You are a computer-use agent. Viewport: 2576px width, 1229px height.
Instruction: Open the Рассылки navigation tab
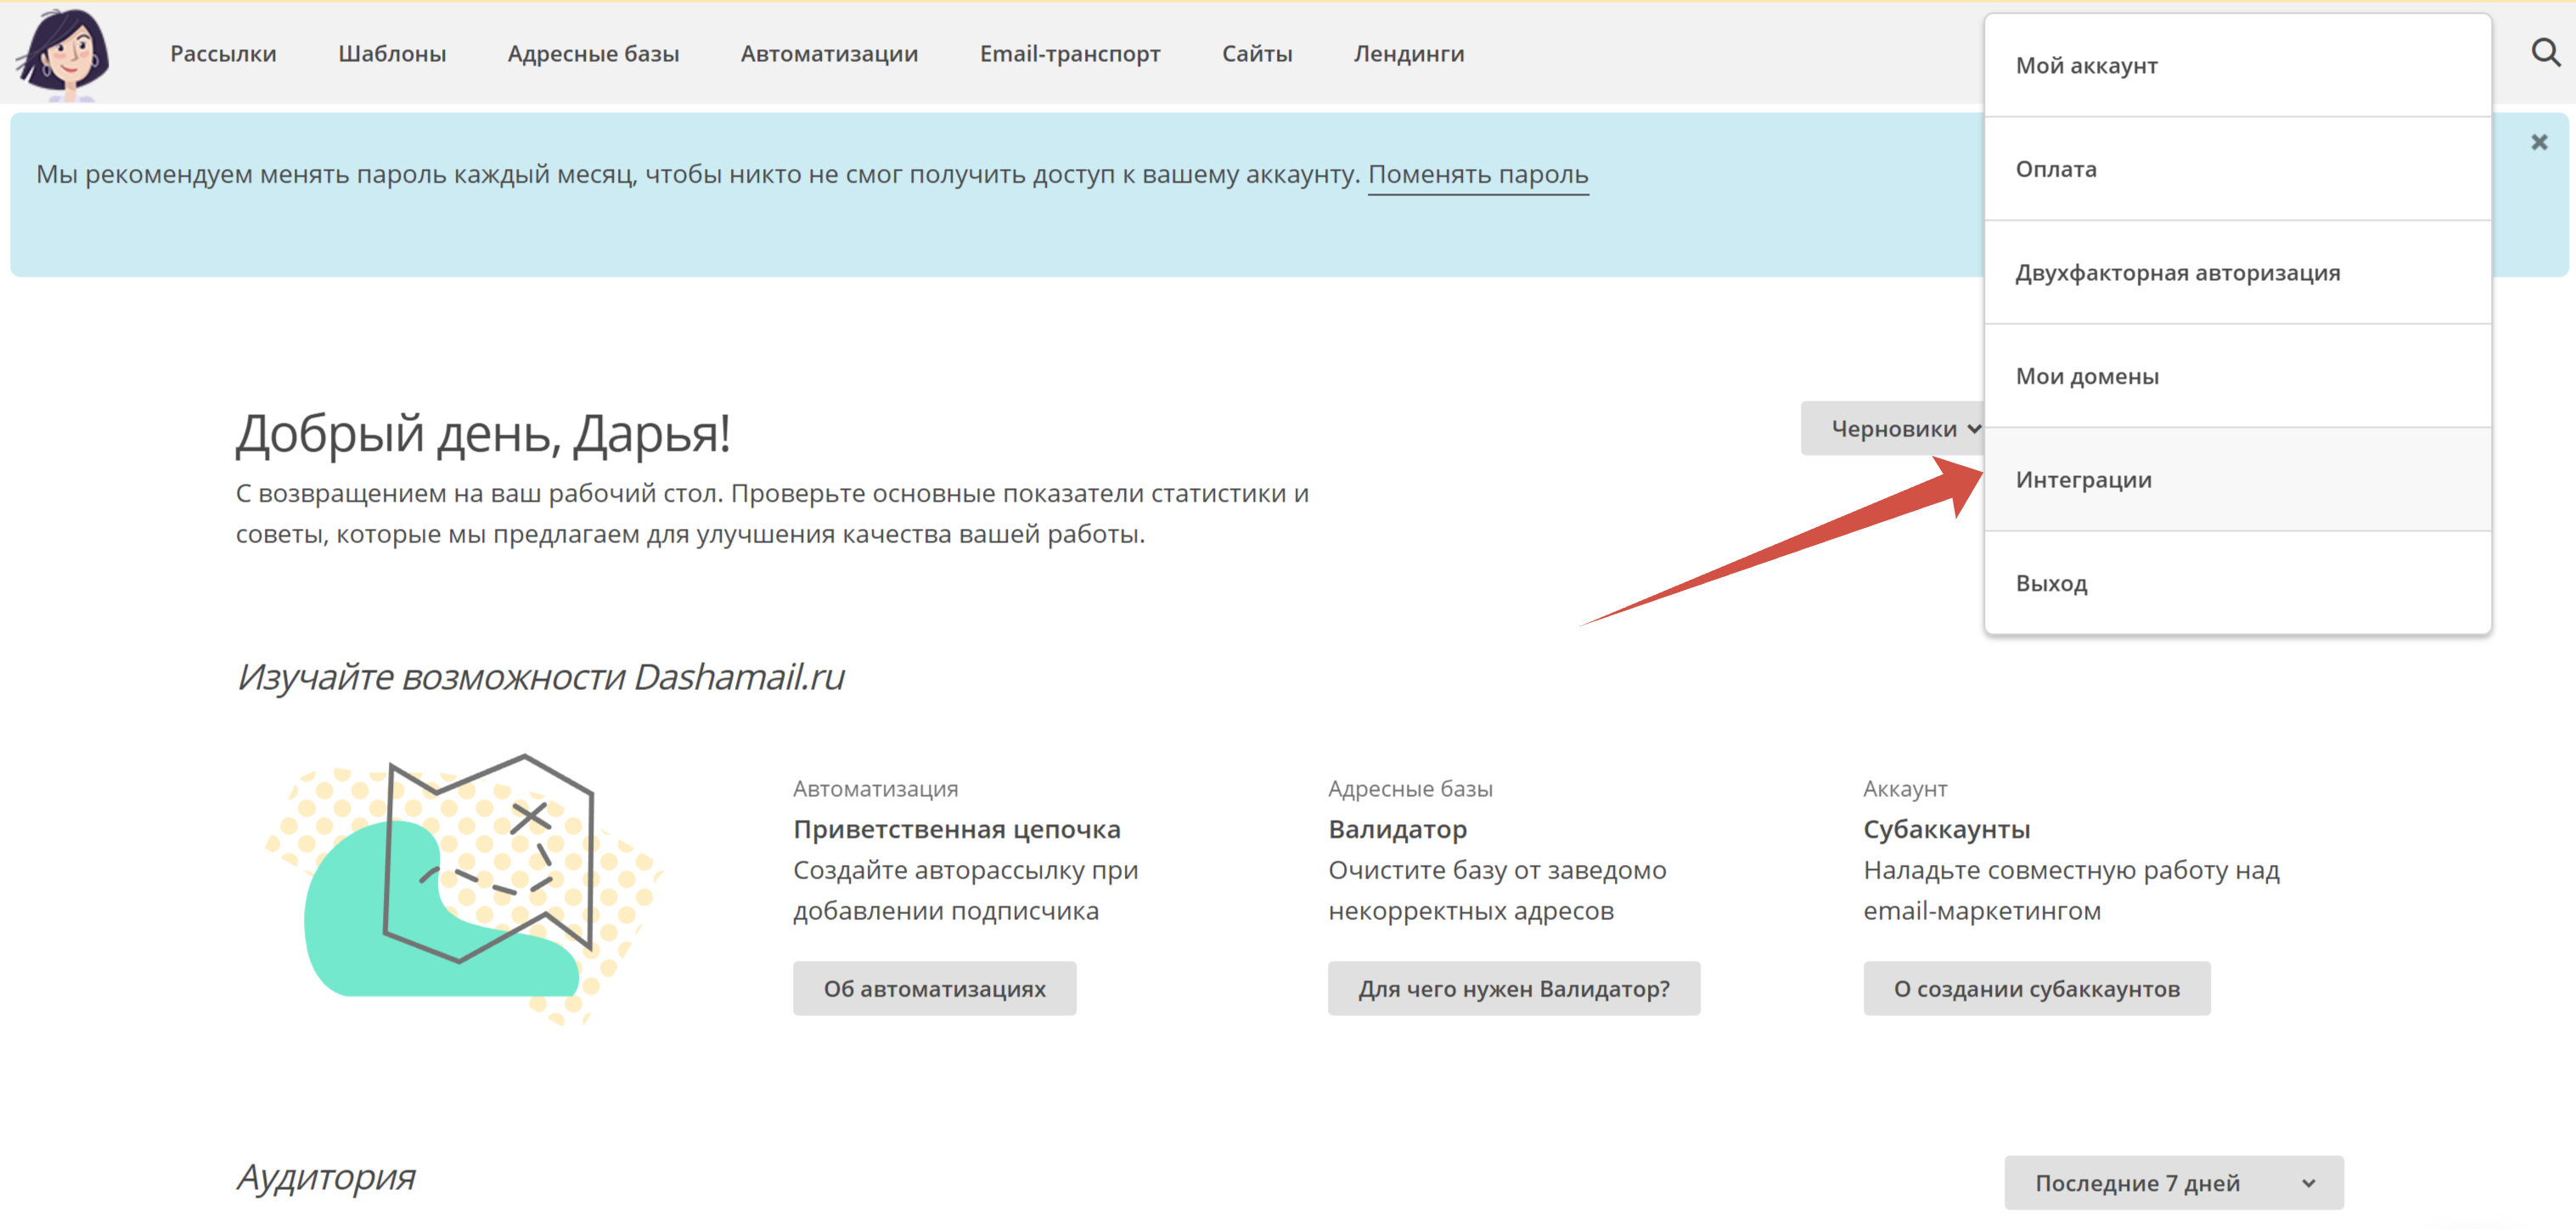[x=223, y=54]
